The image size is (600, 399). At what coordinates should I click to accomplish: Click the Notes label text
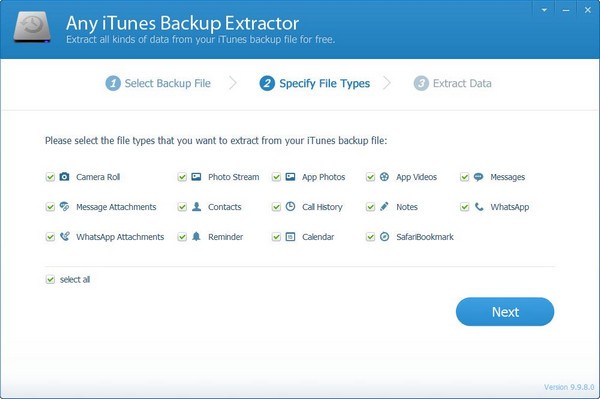point(407,207)
